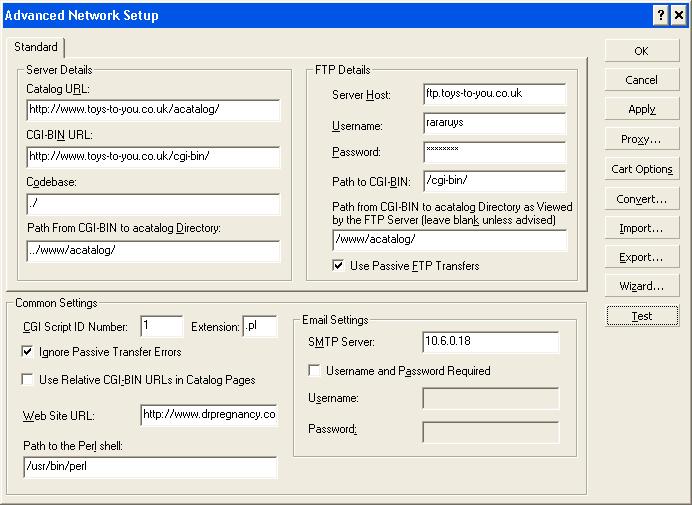692x505 pixels.
Task: Click the Cancel button
Action: pos(641,80)
